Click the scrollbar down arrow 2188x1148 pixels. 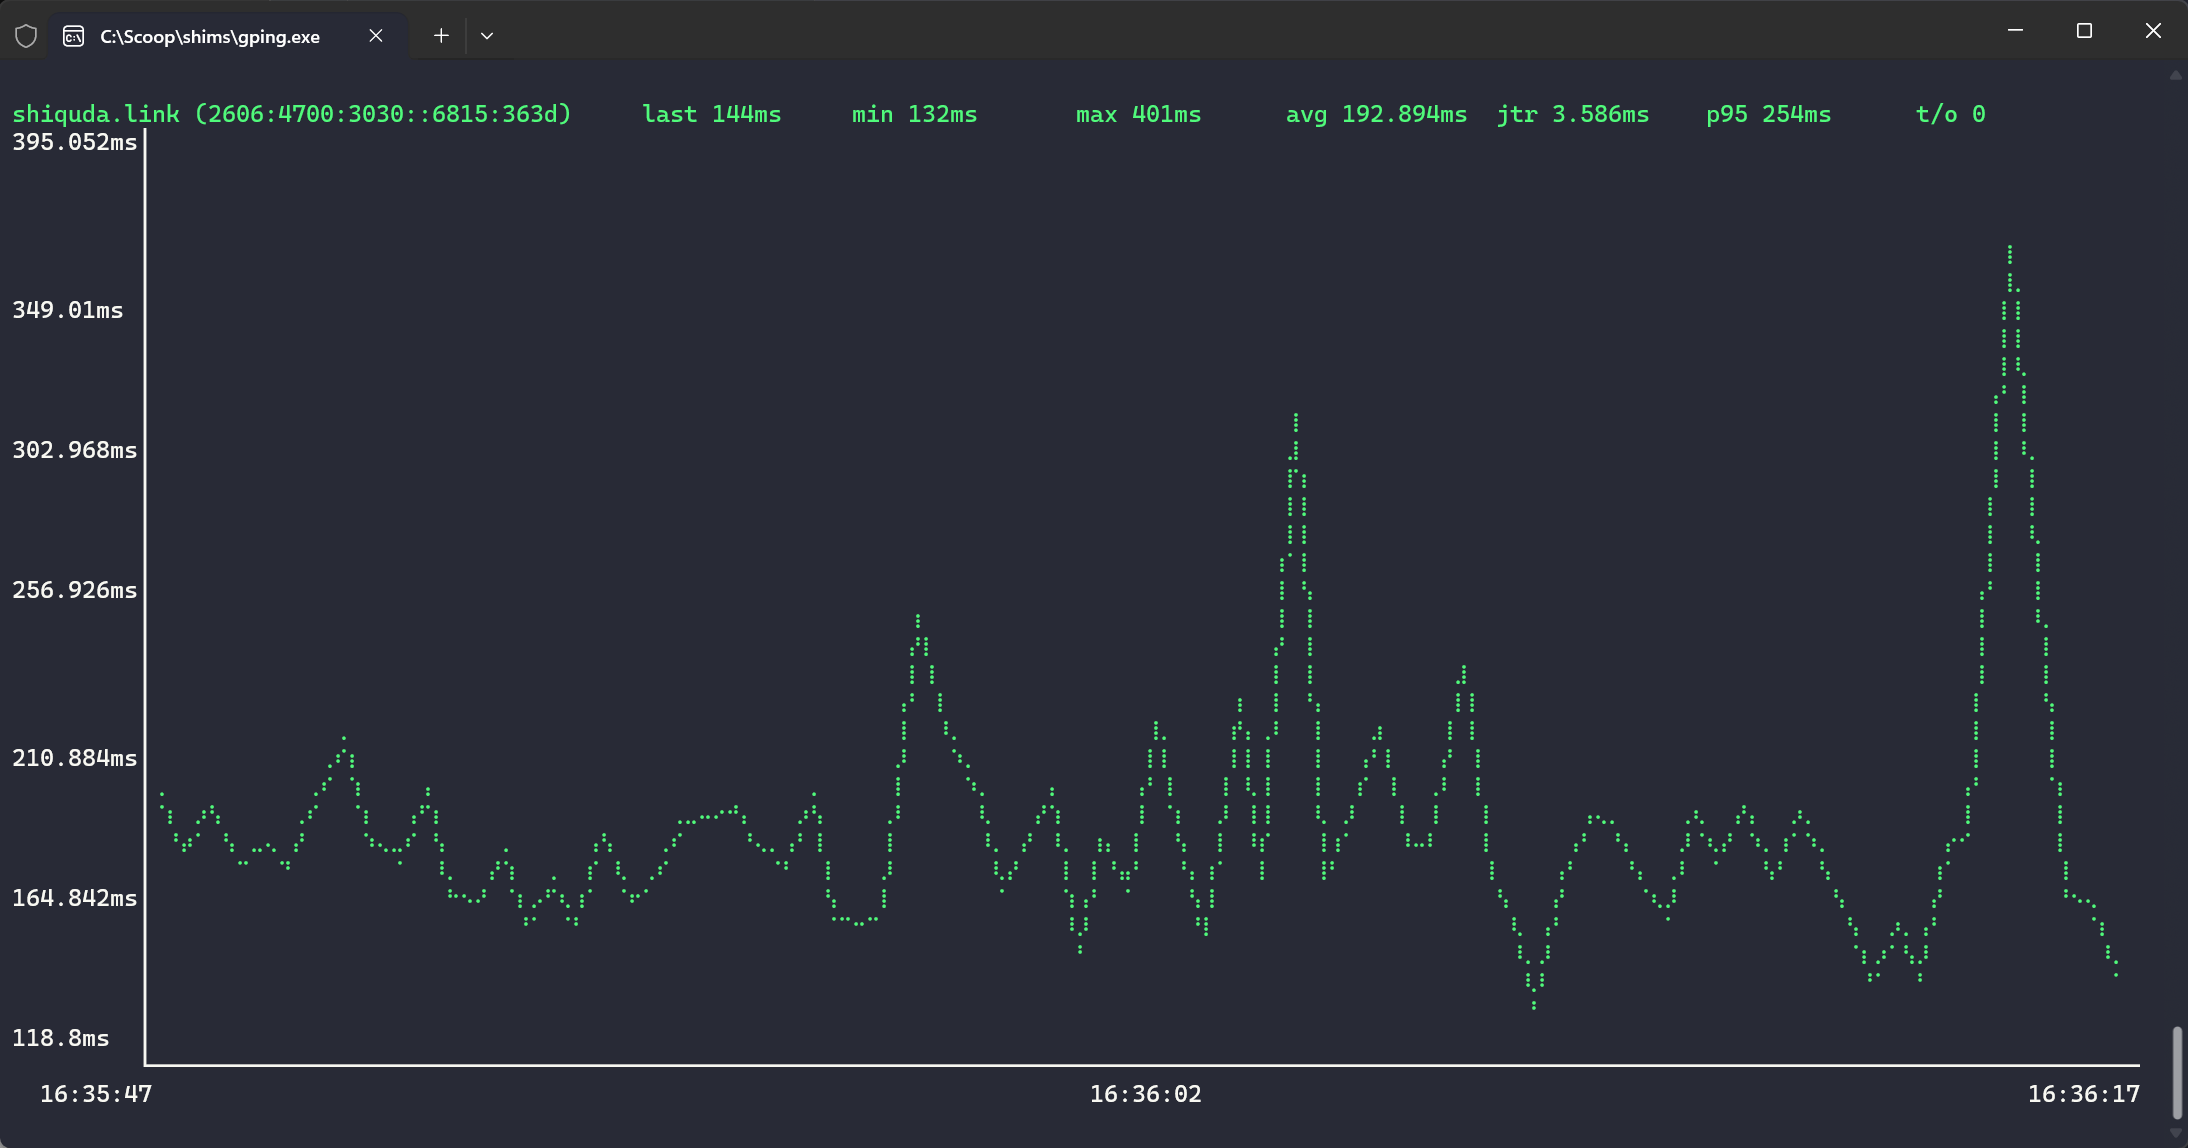tap(2176, 1132)
